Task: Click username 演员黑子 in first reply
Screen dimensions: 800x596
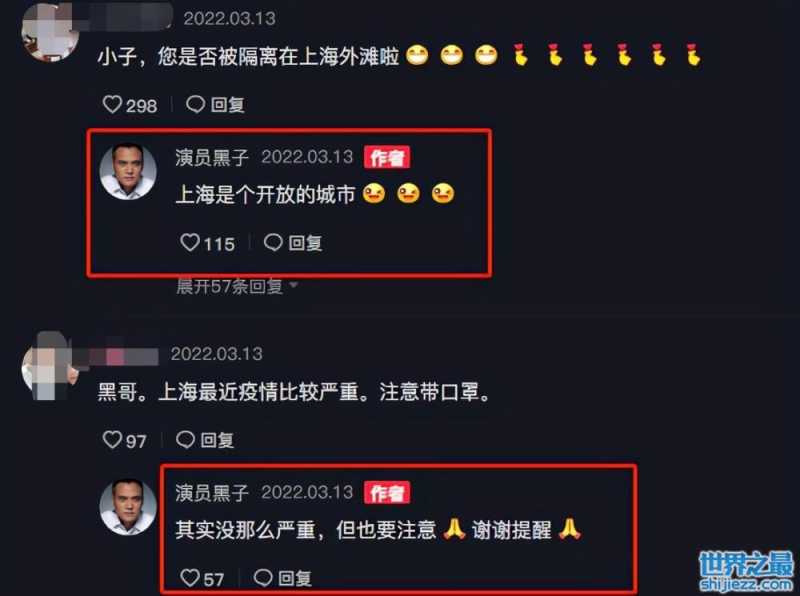Action: click(212, 157)
